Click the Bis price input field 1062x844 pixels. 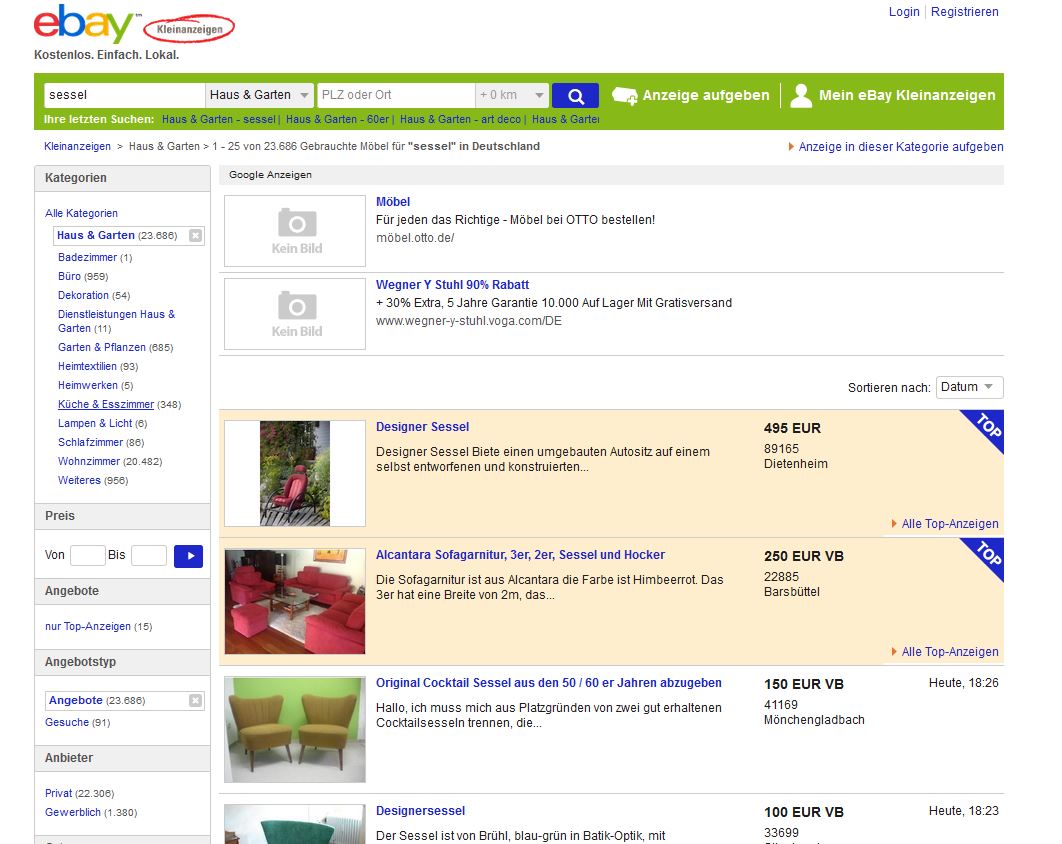[149, 555]
